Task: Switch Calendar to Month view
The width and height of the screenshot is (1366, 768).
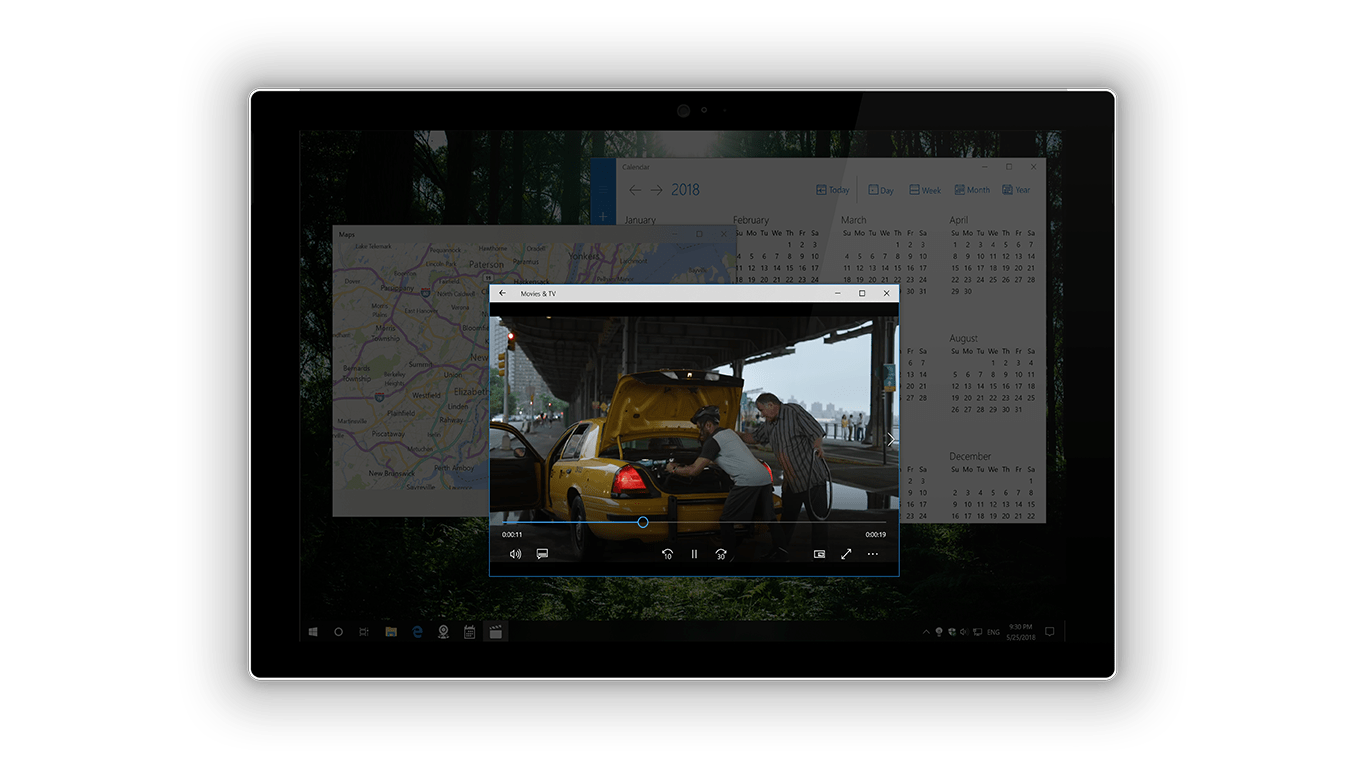Action: [x=972, y=190]
